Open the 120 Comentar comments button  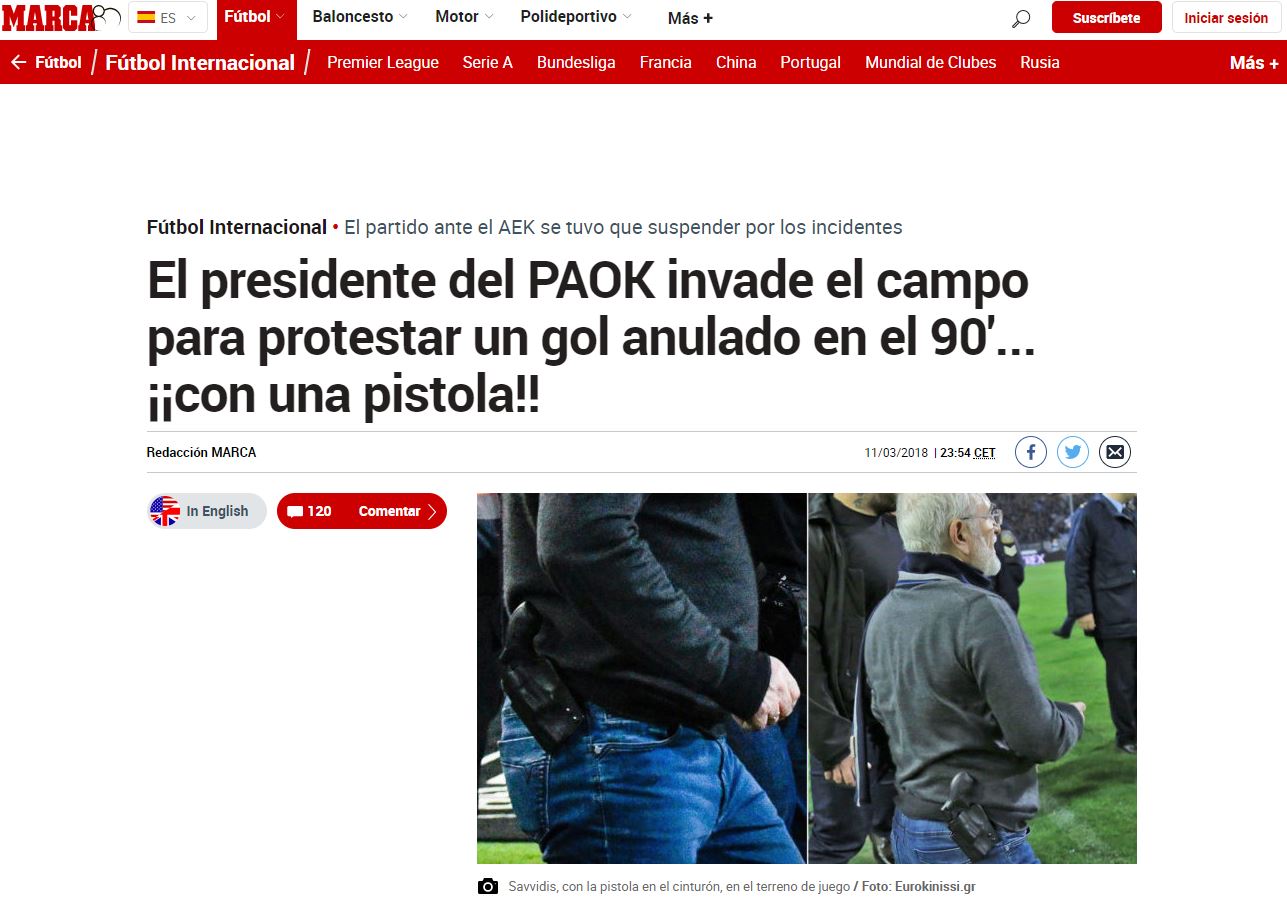[x=362, y=511]
